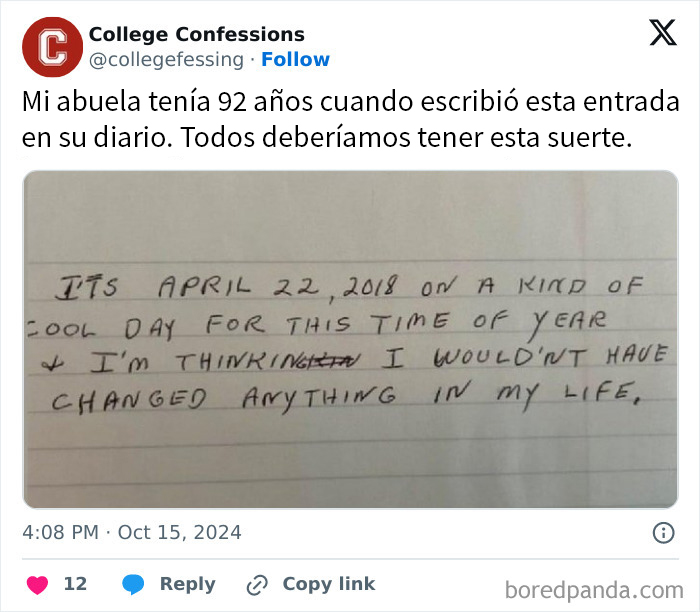Click the chain link copy icon

(x=258, y=584)
